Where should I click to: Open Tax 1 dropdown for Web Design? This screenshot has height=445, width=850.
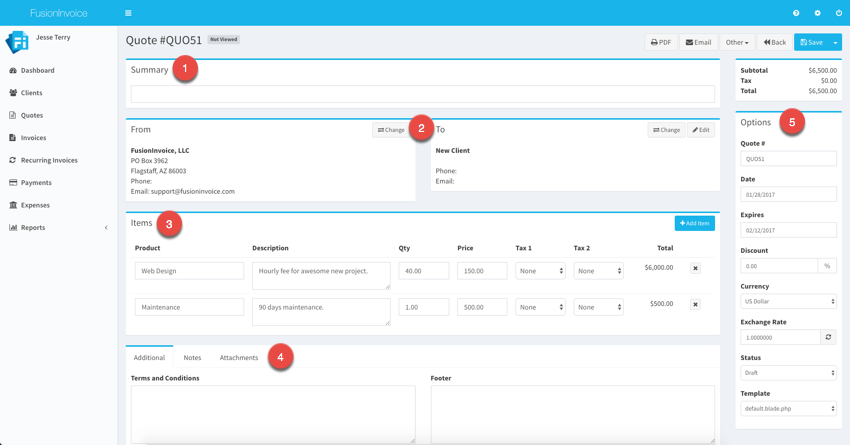tap(540, 271)
